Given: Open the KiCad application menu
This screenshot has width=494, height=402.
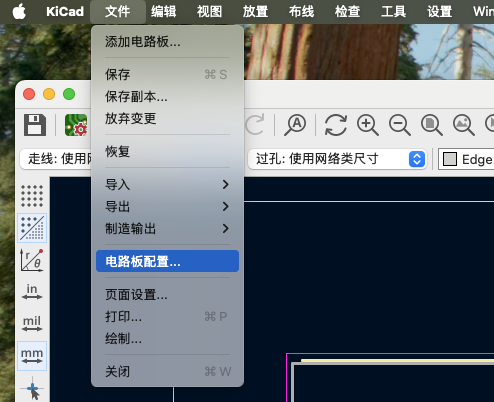Looking at the screenshot, I should click(65, 12).
